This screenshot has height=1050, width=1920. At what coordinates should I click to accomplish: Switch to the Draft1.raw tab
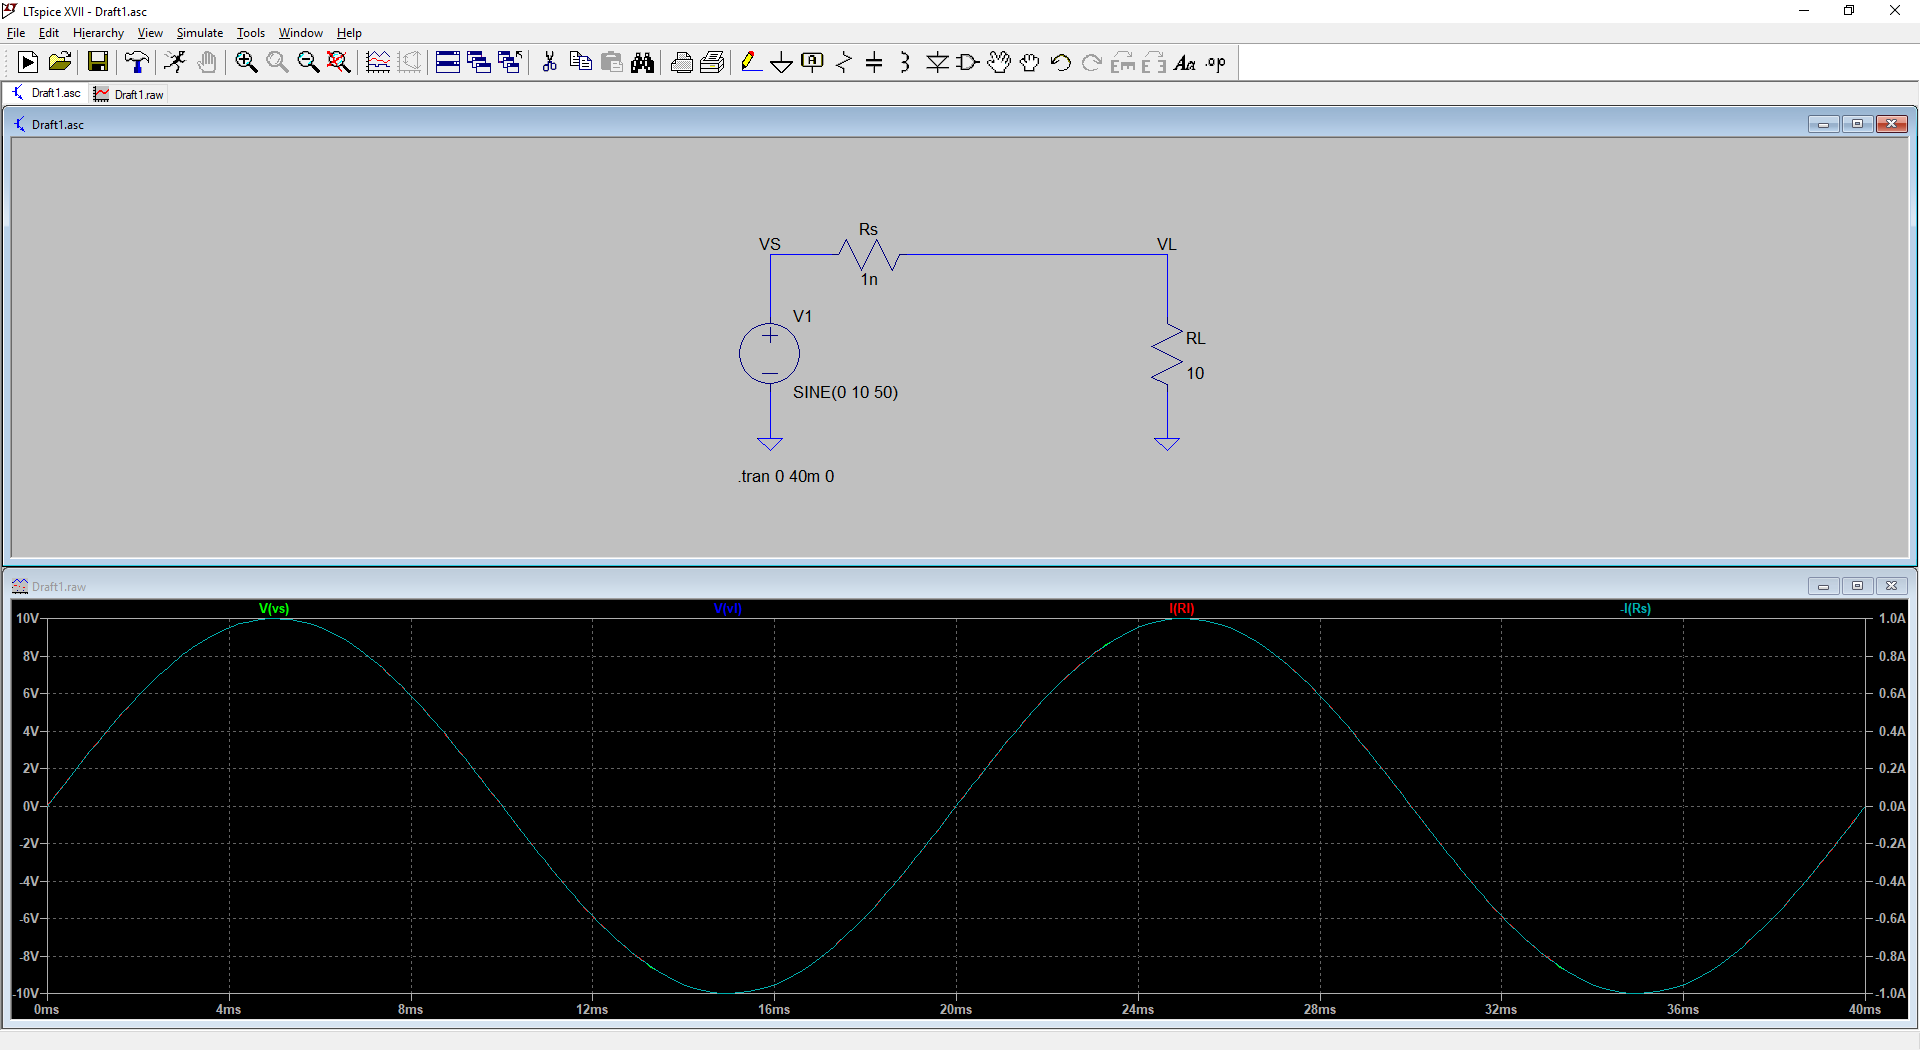point(129,94)
